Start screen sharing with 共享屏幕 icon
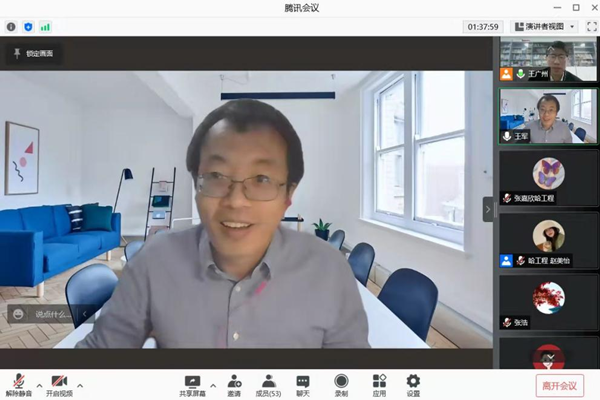600x400 pixels. point(192,384)
